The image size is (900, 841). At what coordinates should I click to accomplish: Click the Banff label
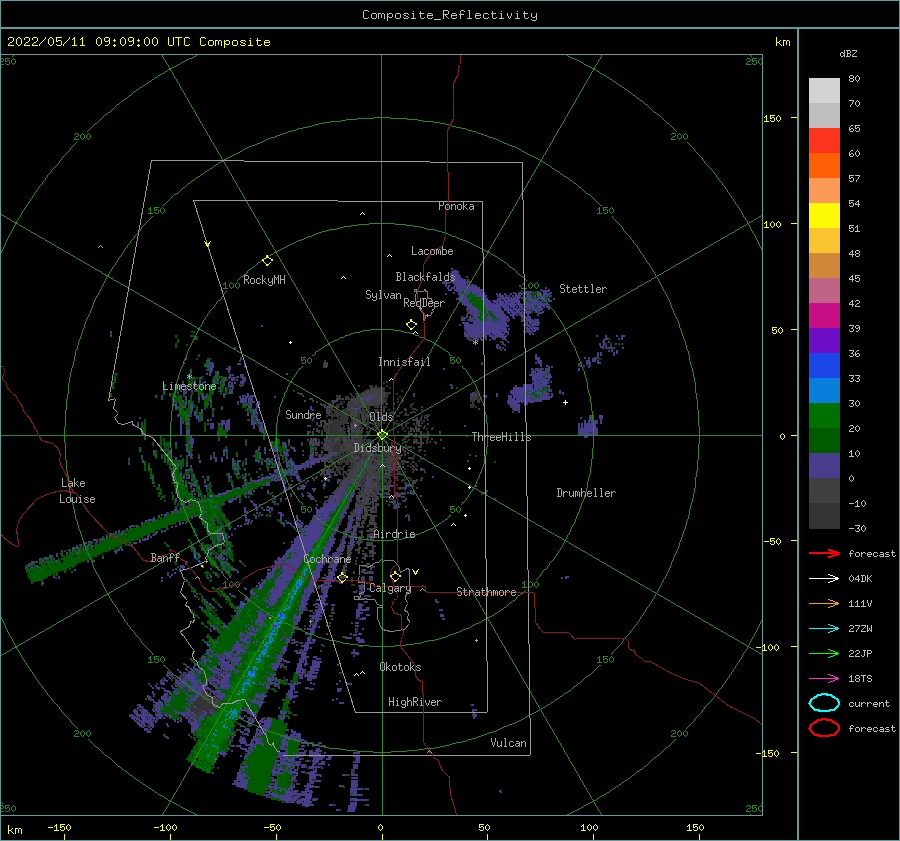165,557
